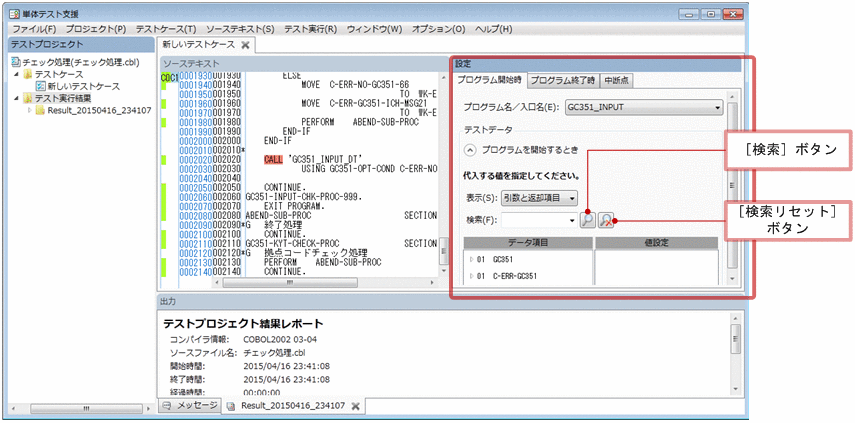Click the テストケース folder icon
The height and width of the screenshot is (423, 855).
pyautogui.click(x=28, y=74)
